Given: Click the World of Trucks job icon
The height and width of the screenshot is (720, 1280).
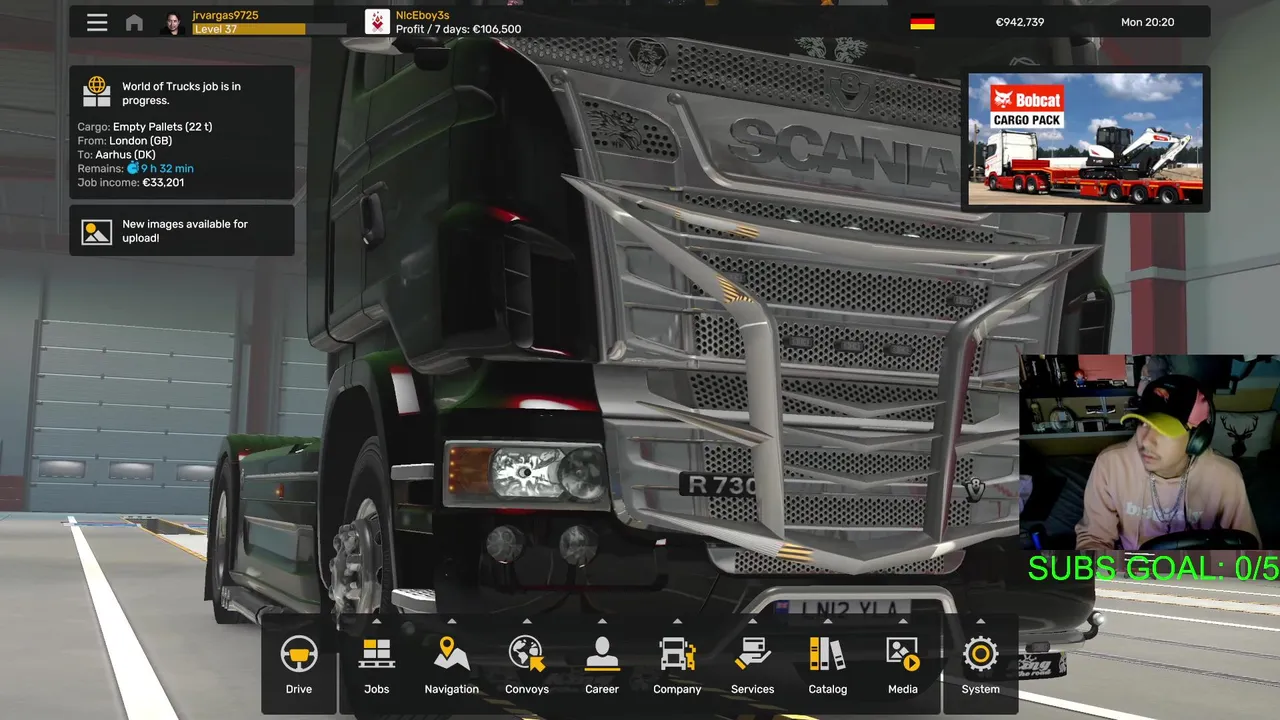Looking at the screenshot, I should (x=97, y=92).
